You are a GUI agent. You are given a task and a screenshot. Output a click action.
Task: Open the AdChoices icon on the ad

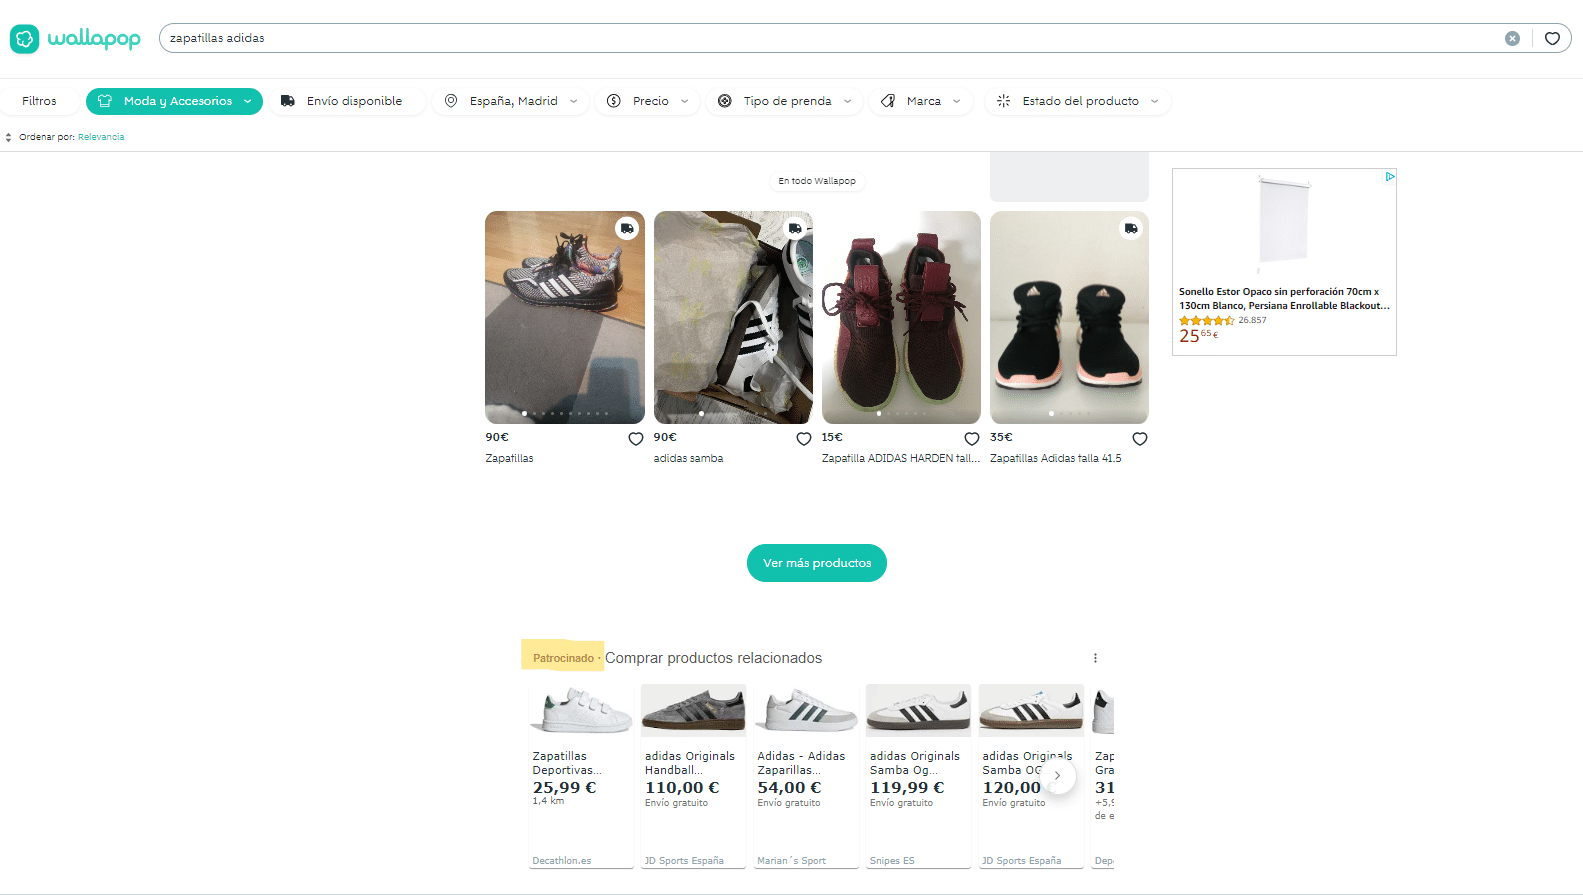click(x=1389, y=176)
